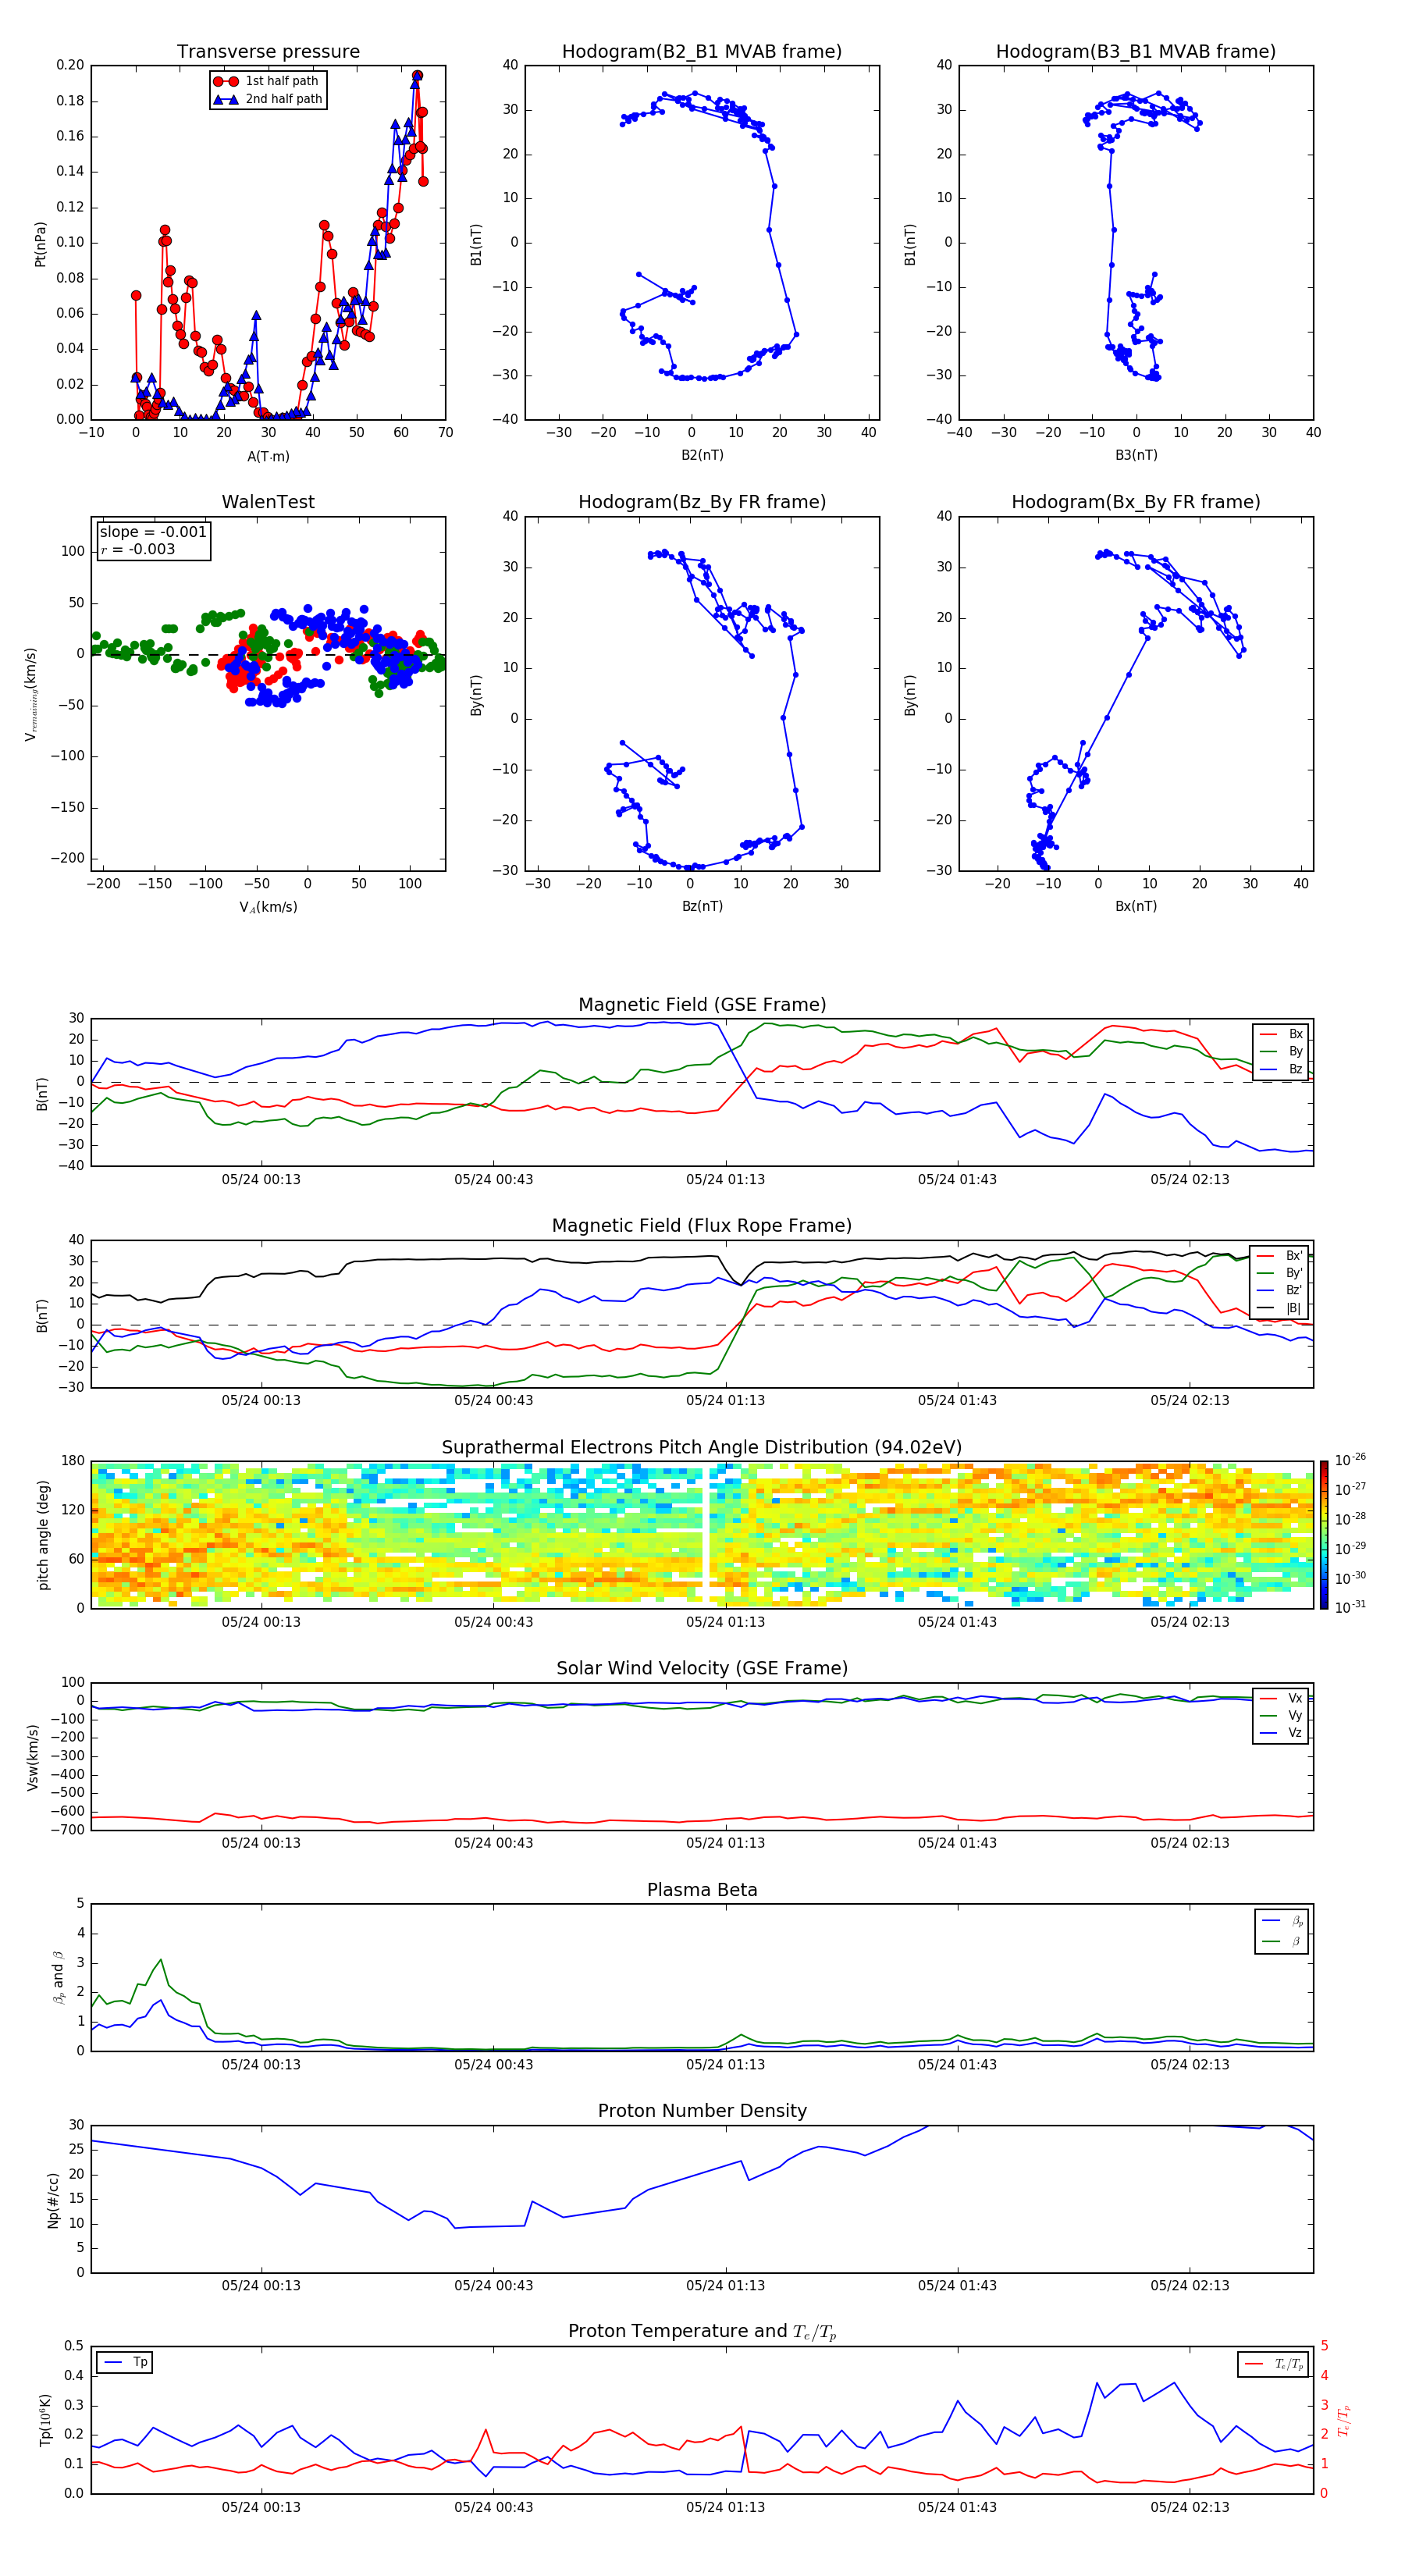Image resolution: width=1405 pixels, height=2576 pixels.
Task: Select the β entry in Plasma Beta legend
Action: 1283,1941
